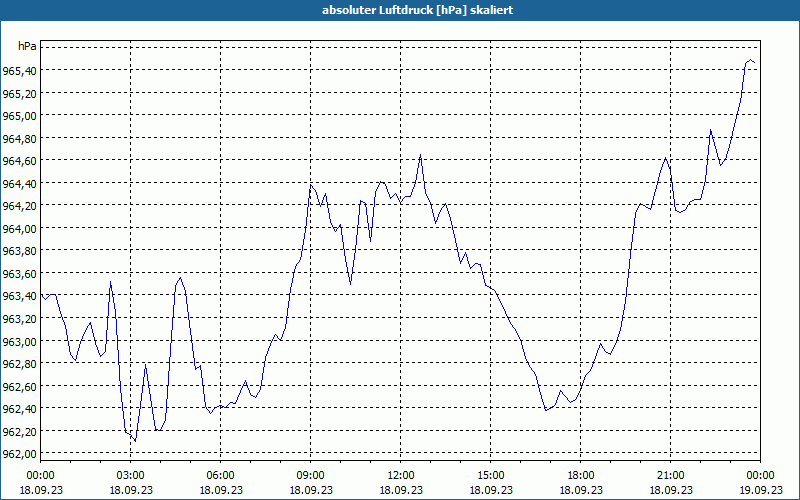The image size is (800, 500).
Task: Click the 963,80 y-axis label
Action: coord(19,251)
